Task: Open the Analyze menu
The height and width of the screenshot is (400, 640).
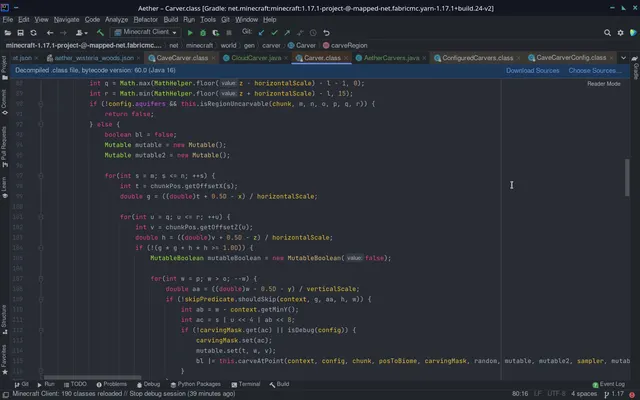Action: [x=116, y=20]
